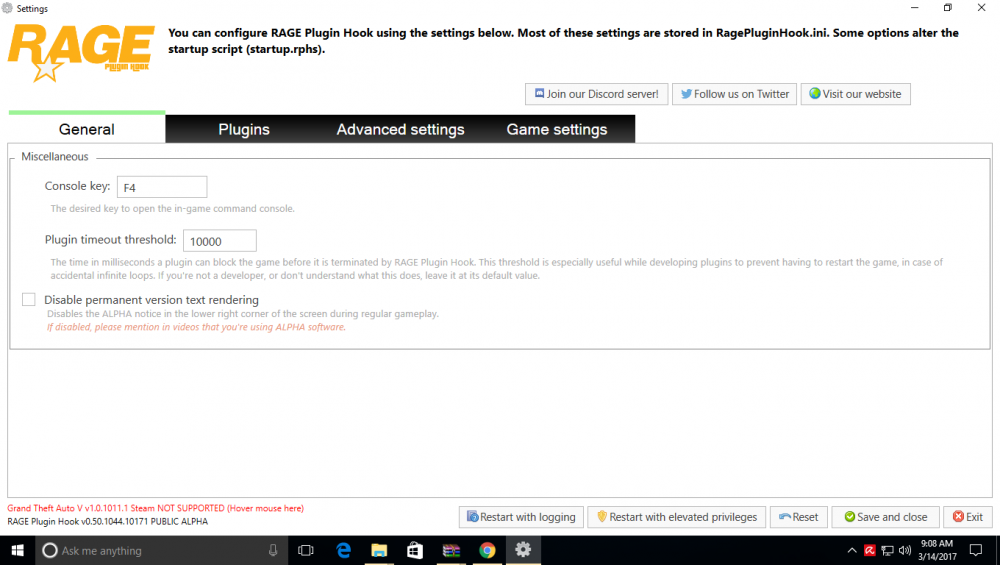The image size is (1000, 565).
Task: Click Follow us on Twitter button
Action: click(734, 94)
